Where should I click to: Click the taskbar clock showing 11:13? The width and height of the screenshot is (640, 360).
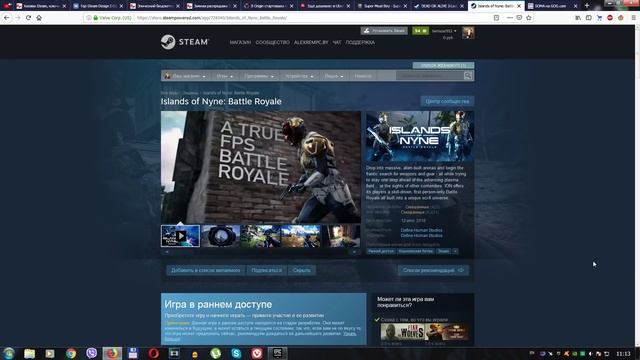point(623,353)
